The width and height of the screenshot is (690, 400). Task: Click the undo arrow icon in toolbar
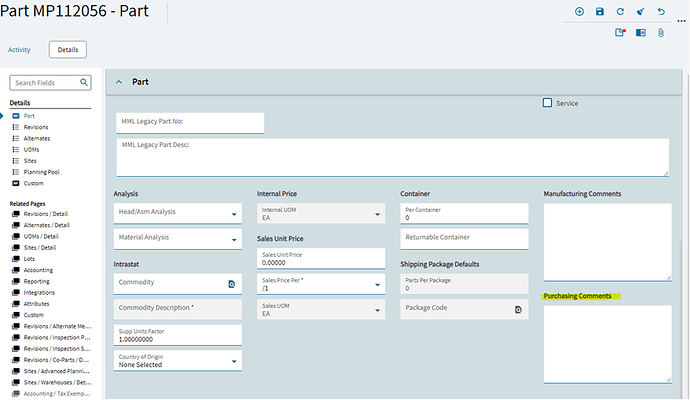pos(661,12)
